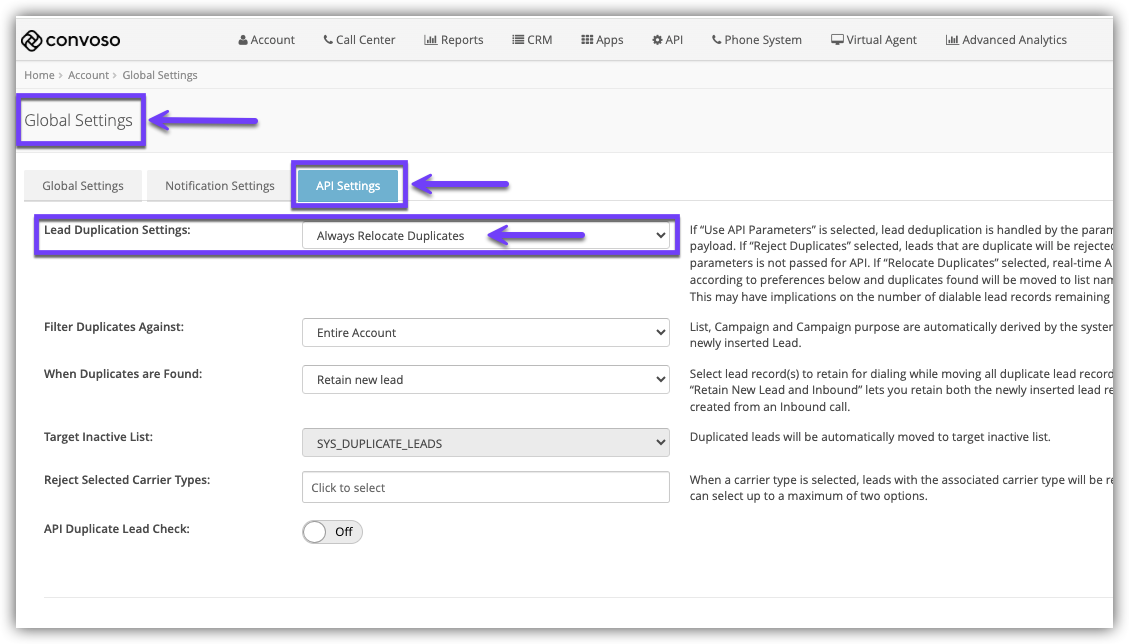The width and height of the screenshot is (1129, 644).
Task: Click the API gear icon
Action: click(657, 40)
